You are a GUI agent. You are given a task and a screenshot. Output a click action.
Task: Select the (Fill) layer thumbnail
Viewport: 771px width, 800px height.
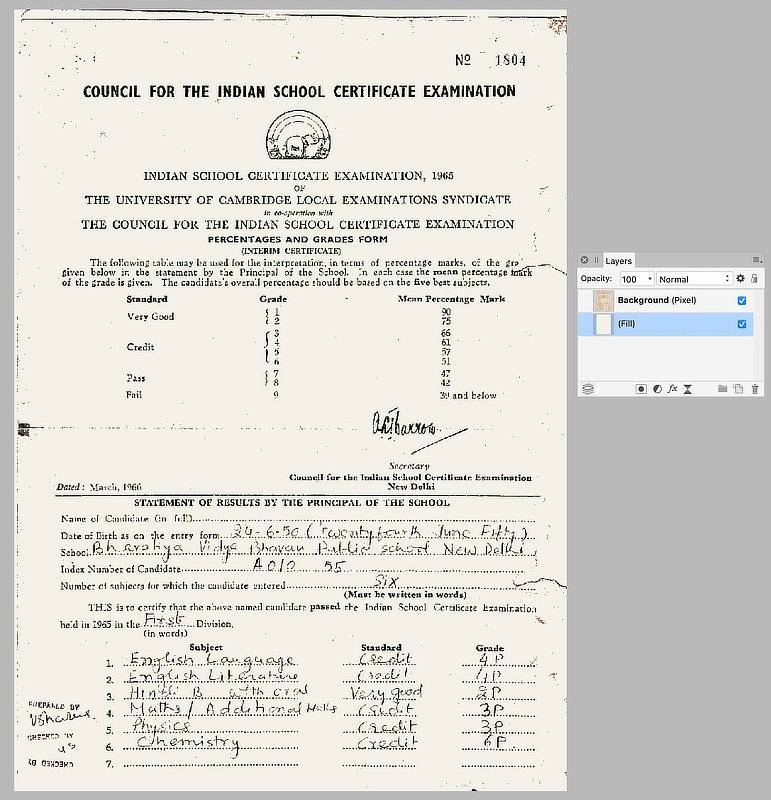point(603,324)
